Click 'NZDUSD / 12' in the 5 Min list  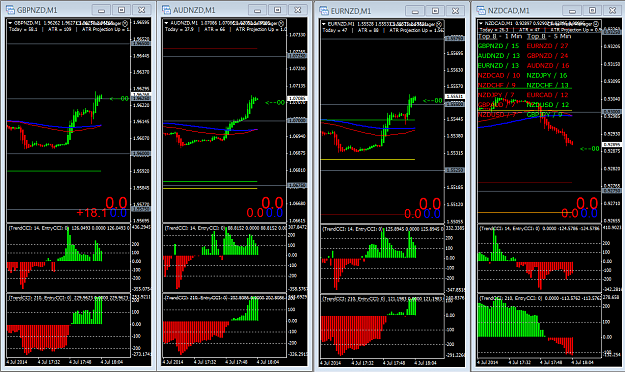coord(548,104)
